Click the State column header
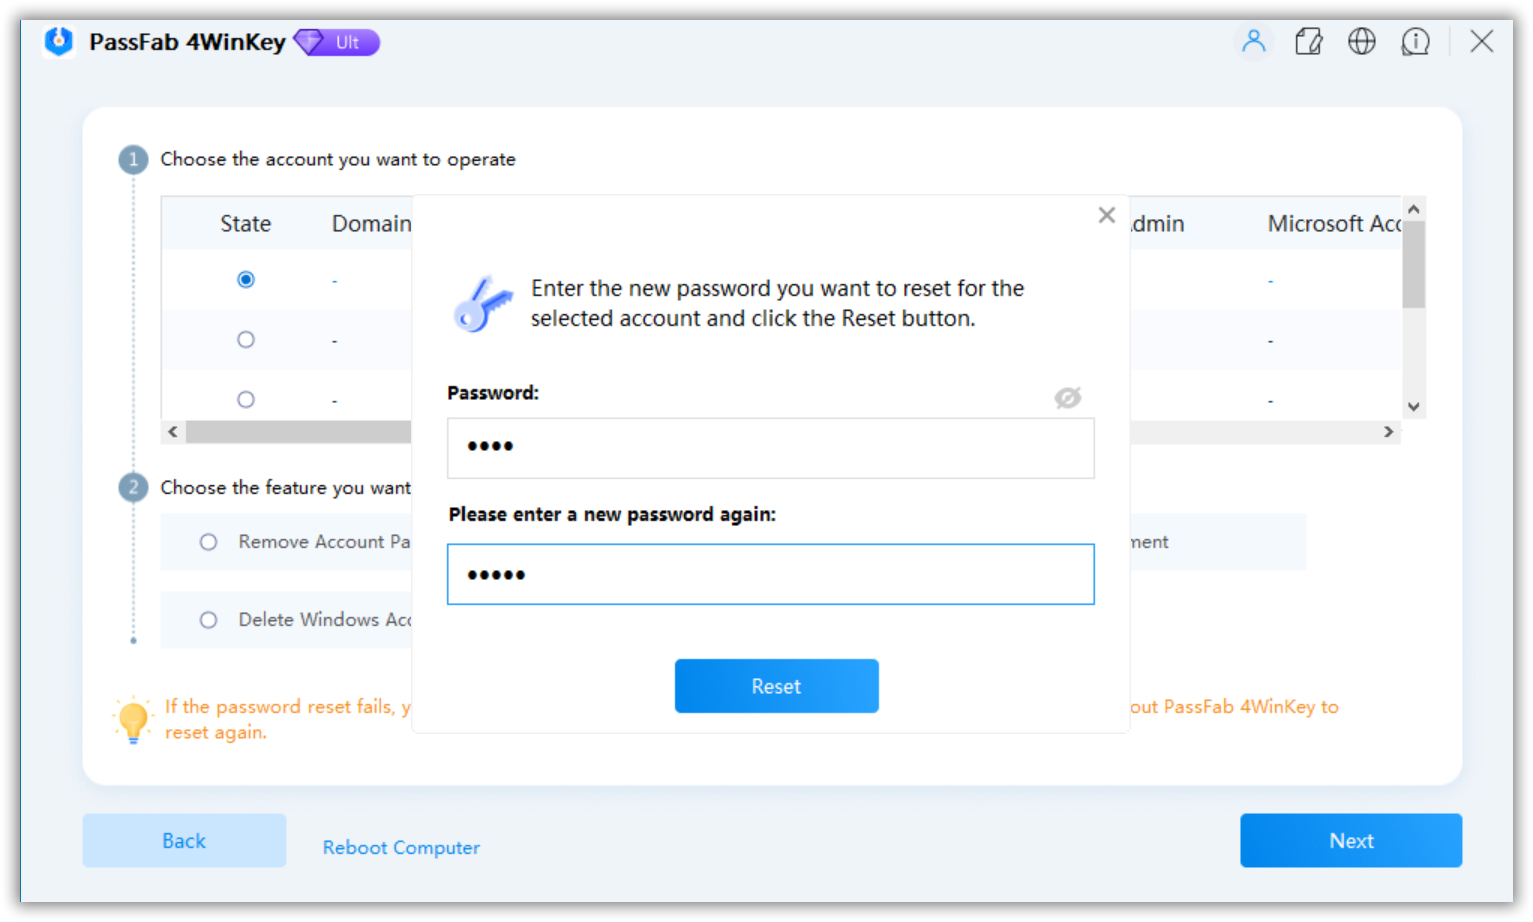 tap(245, 223)
